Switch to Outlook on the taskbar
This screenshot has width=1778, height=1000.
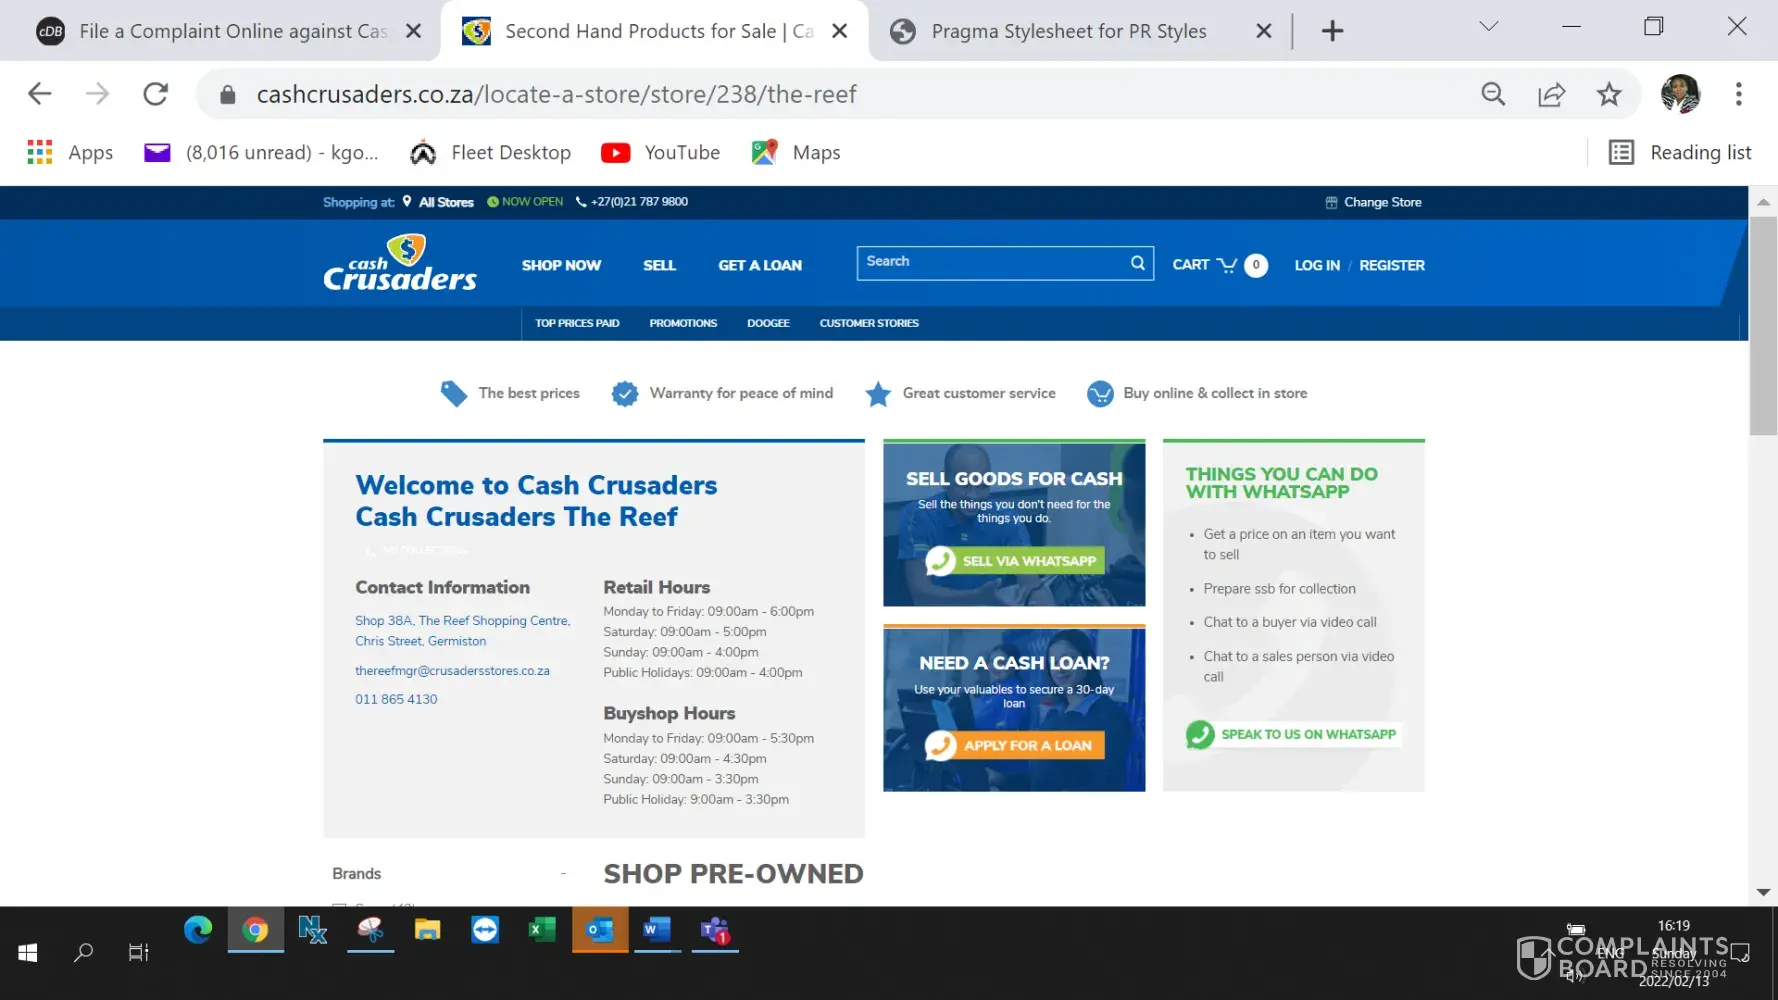point(600,931)
